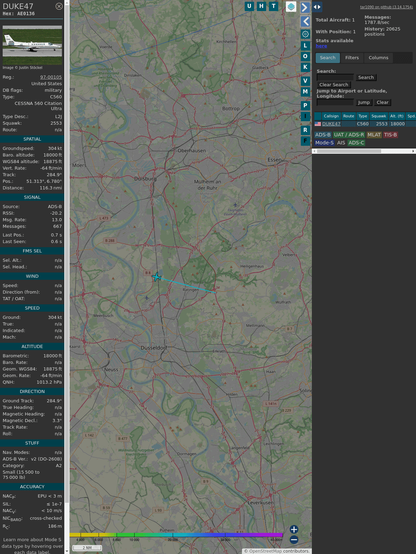This screenshot has height=554, width=416.
Task: Click the U map button
Action: click(249, 6)
